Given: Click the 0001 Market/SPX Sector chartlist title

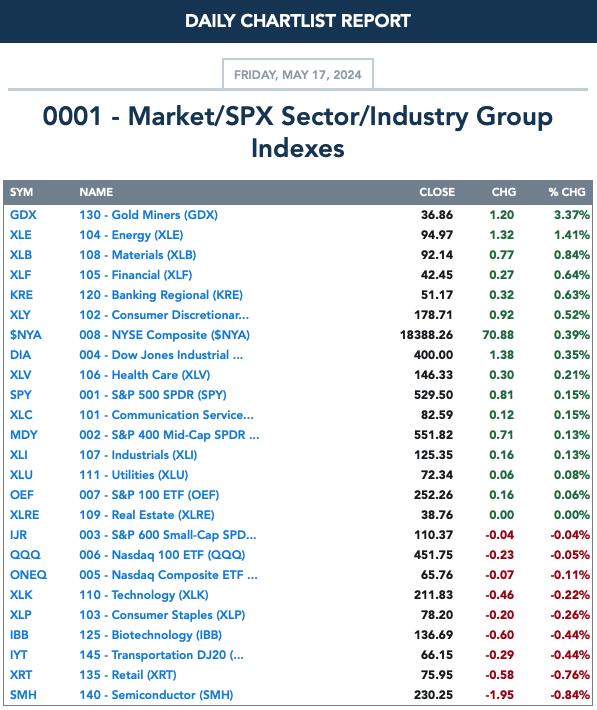Looking at the screenshot, I should tap(298, 132).
